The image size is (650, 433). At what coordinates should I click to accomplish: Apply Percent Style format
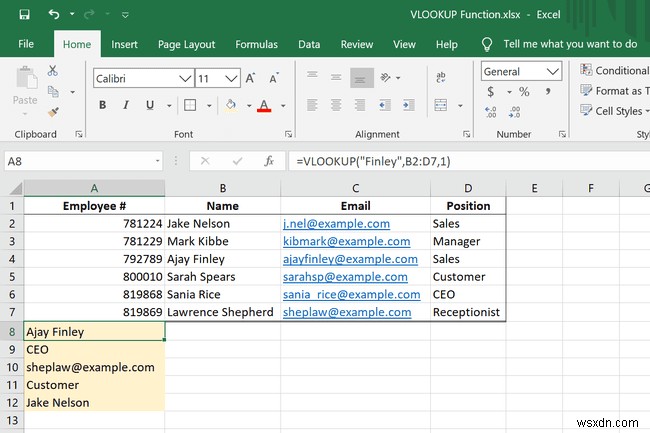(x=524, y=92)
